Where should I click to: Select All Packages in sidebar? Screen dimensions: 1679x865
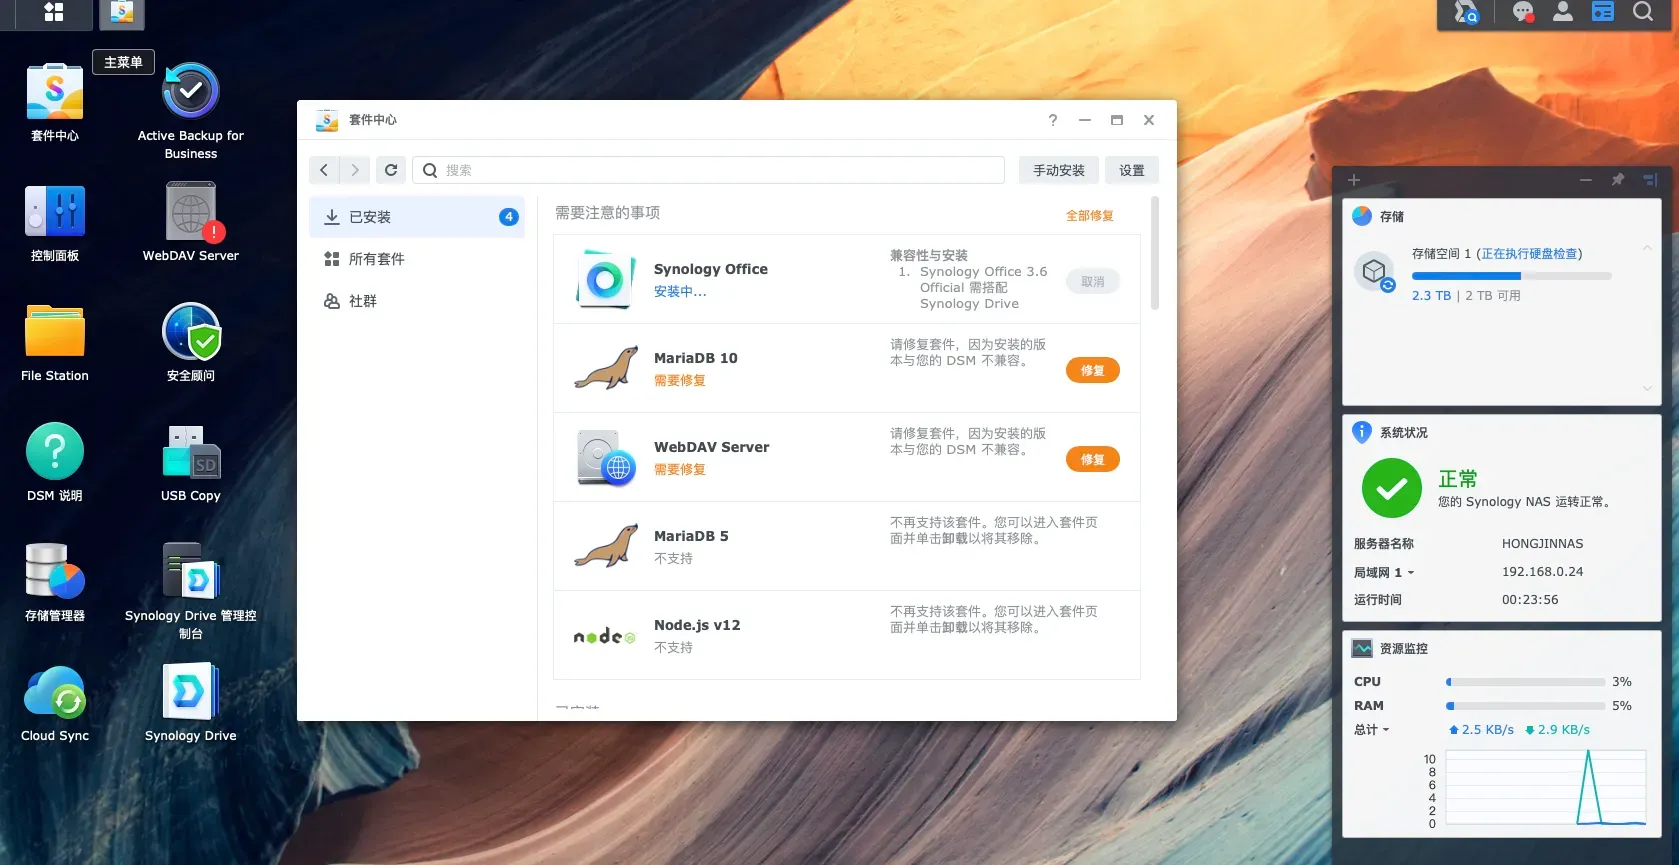pyautogui.click(x=417, y=259)
